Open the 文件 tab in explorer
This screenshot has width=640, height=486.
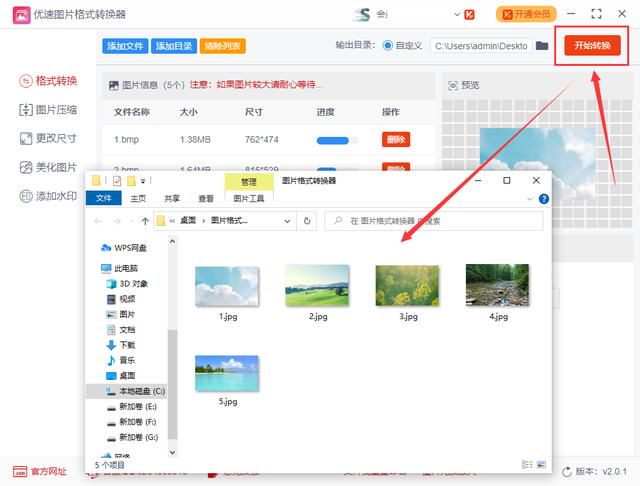(x=104, y=198)
